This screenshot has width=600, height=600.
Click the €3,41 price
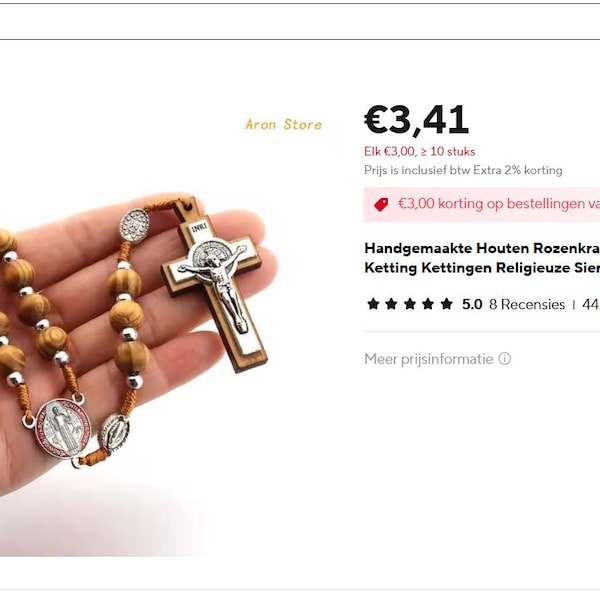coord(416,120)
